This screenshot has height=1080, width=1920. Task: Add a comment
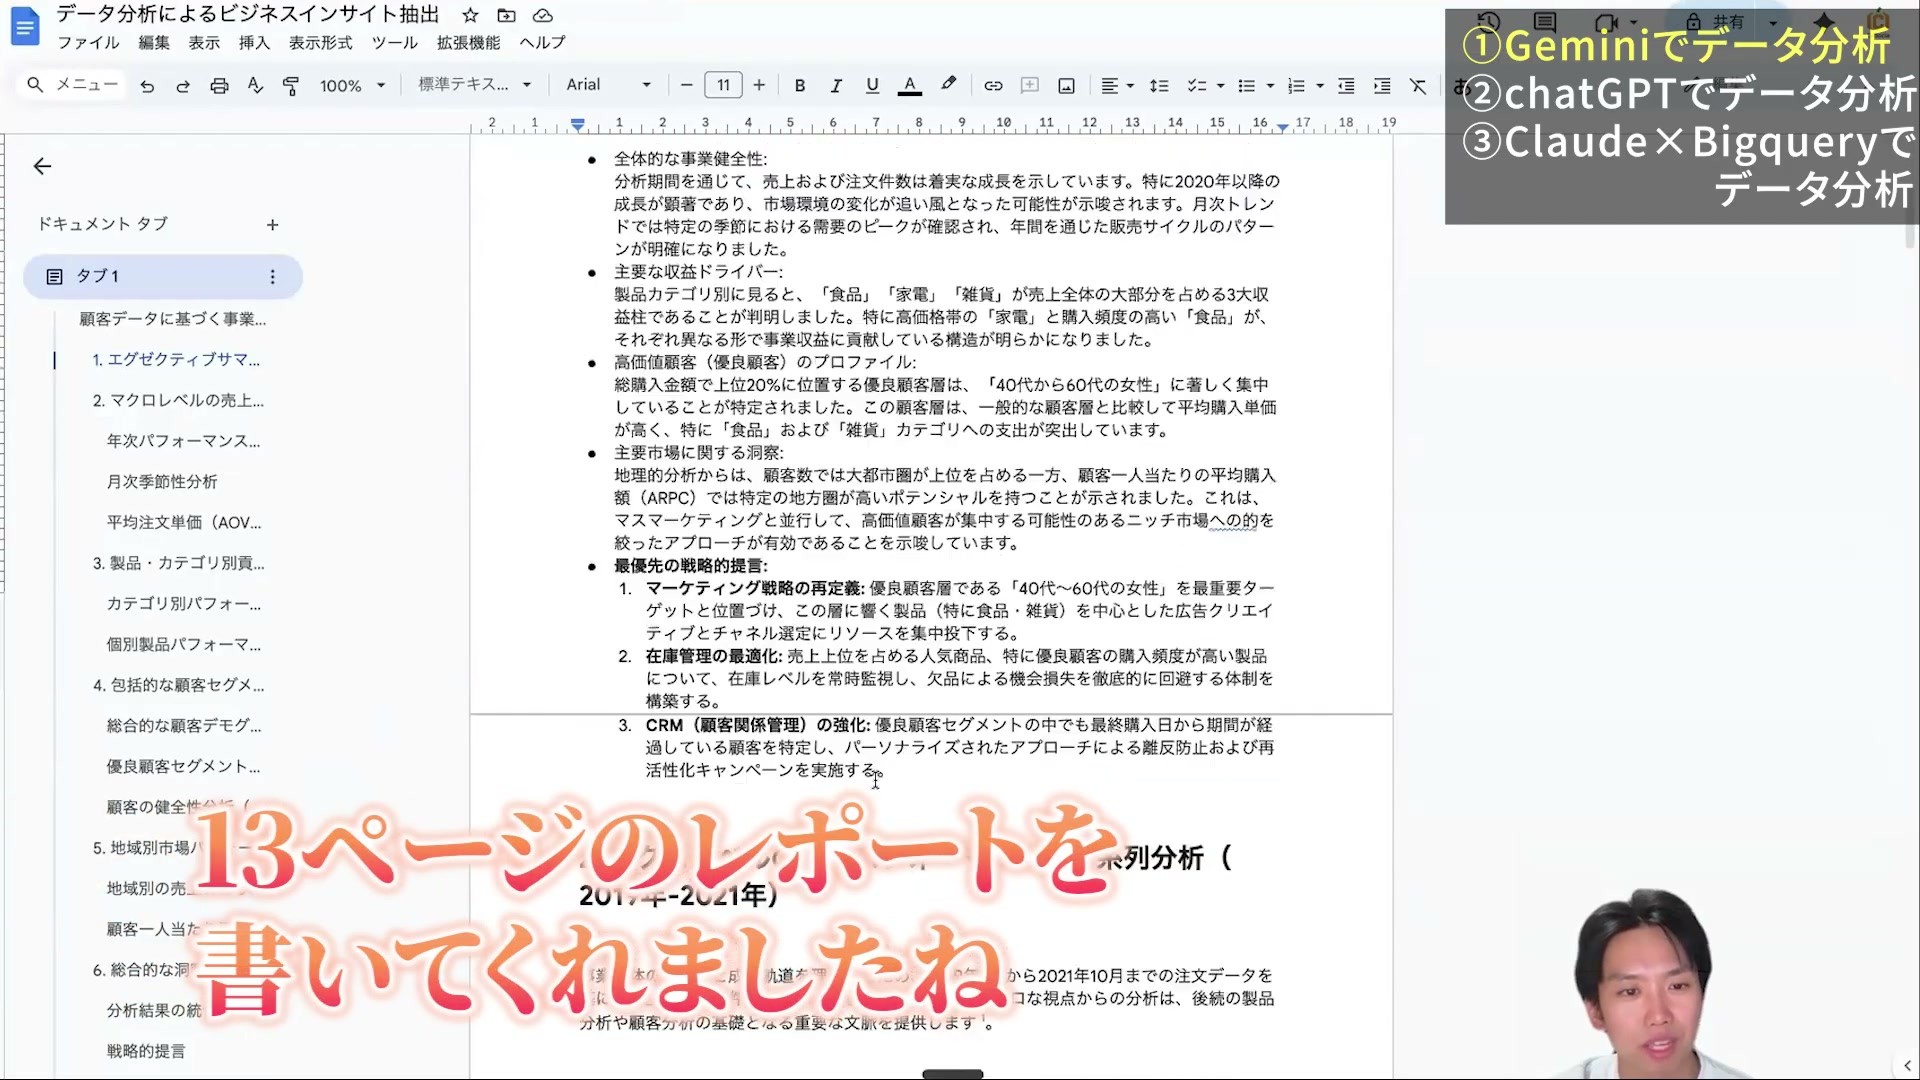(x=1029, y=86)
